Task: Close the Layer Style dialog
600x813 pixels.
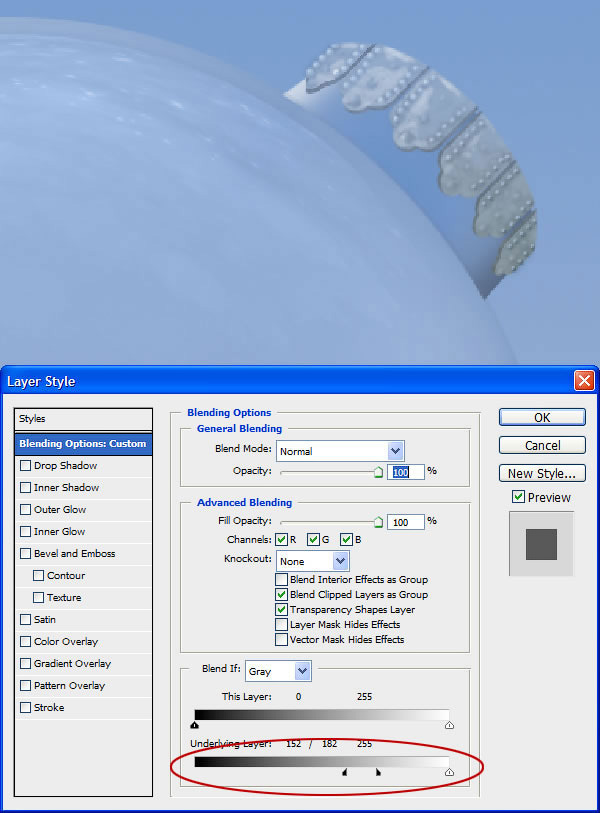Action: tap(584, 381)
